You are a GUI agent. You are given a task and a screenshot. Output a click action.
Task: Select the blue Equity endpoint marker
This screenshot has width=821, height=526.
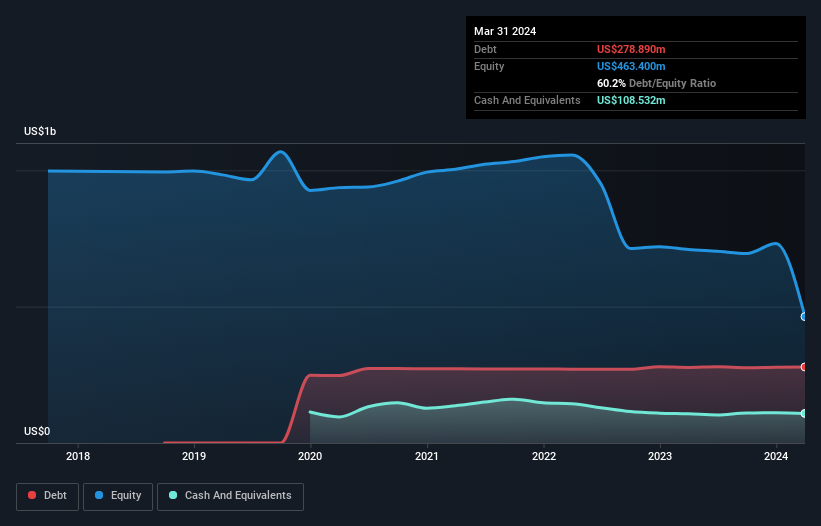coord(804,317)
